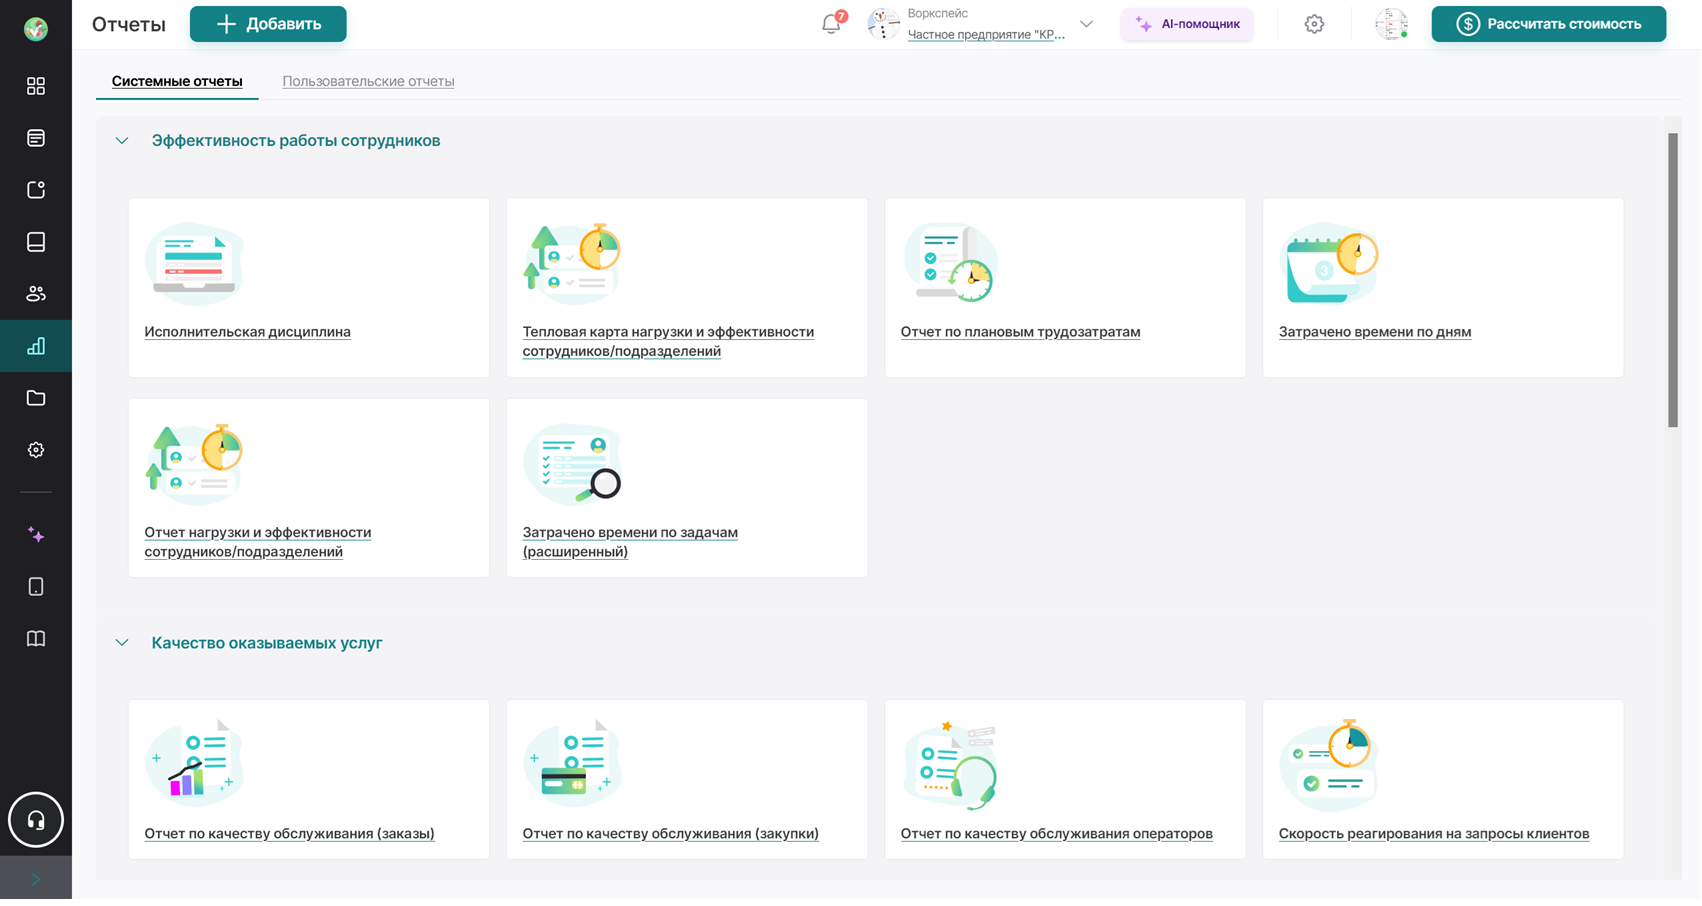Open Отчет по качеству обслуживания операторов link
This screenshot has width=1702, height=906.
pos(1056,834)
